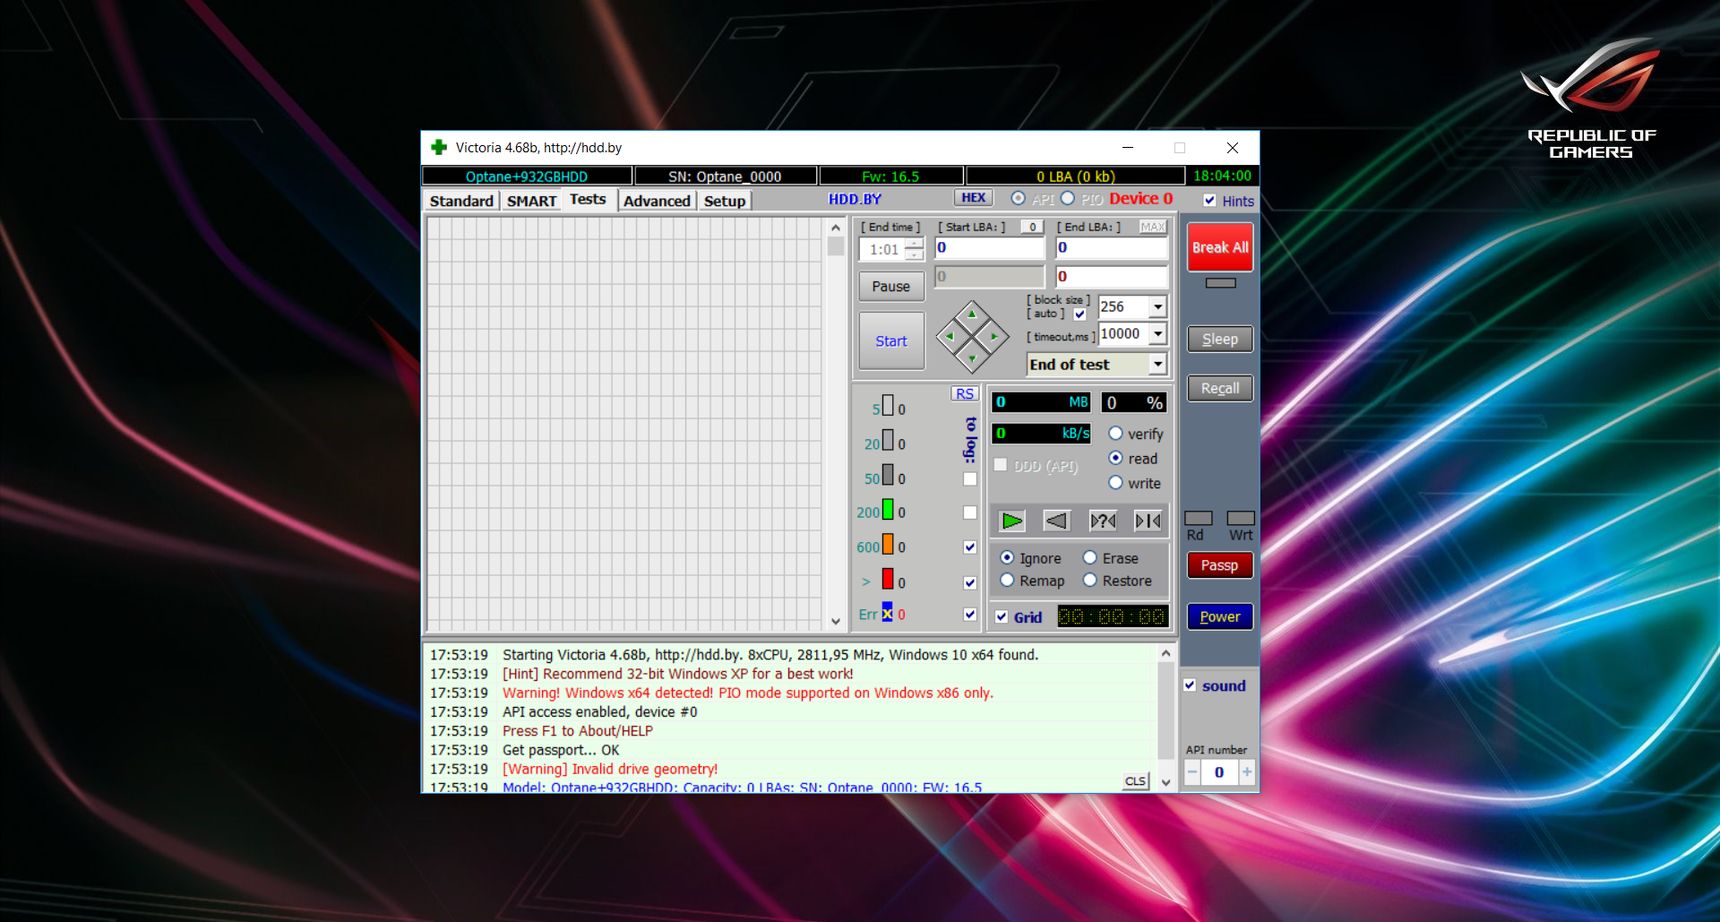
Task: Click the CLS clear log button
Action: point(1135,781)
